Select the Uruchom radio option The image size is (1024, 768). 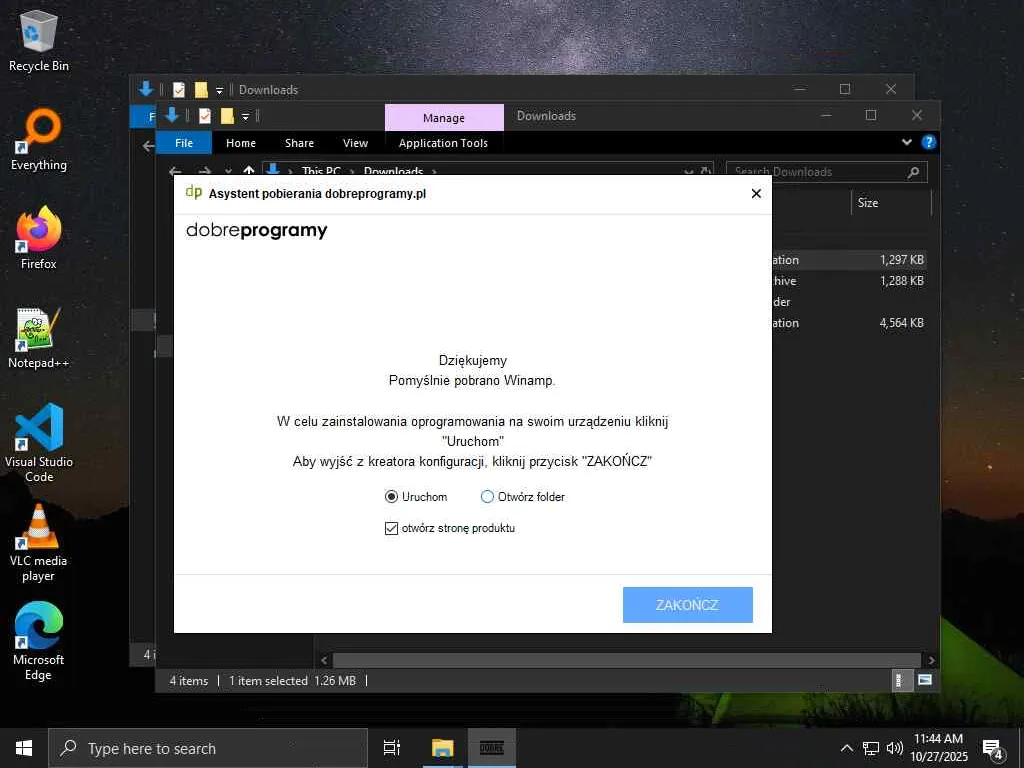point(417,497)
